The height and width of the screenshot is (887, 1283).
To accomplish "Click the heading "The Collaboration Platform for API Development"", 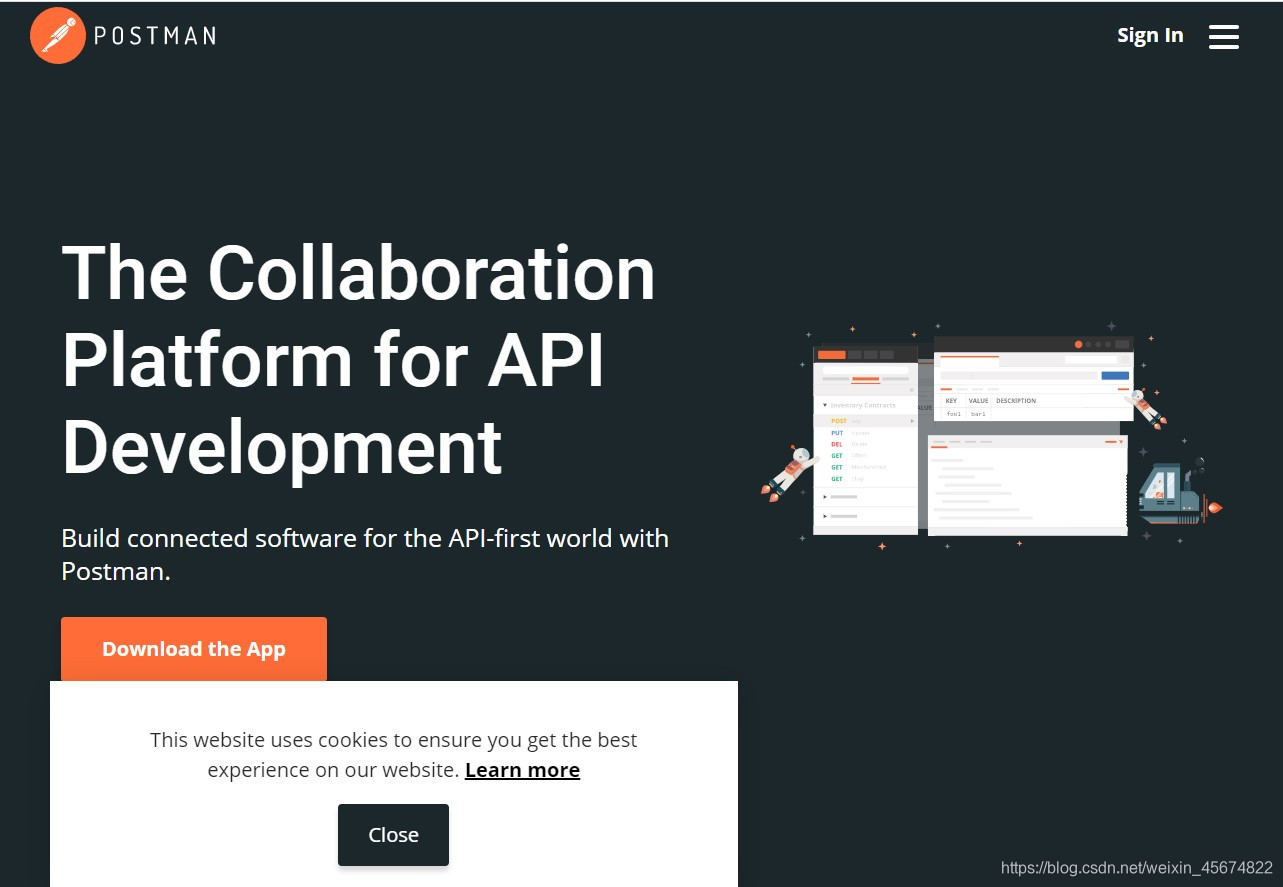I will (358, 359).
